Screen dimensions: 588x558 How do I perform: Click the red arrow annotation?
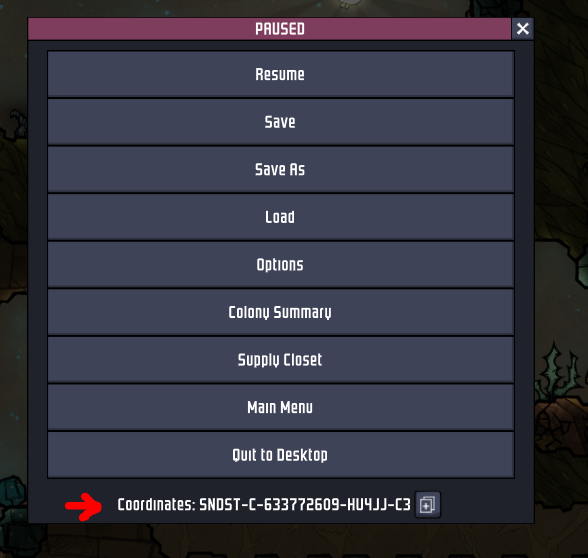[x=83, y=506]
